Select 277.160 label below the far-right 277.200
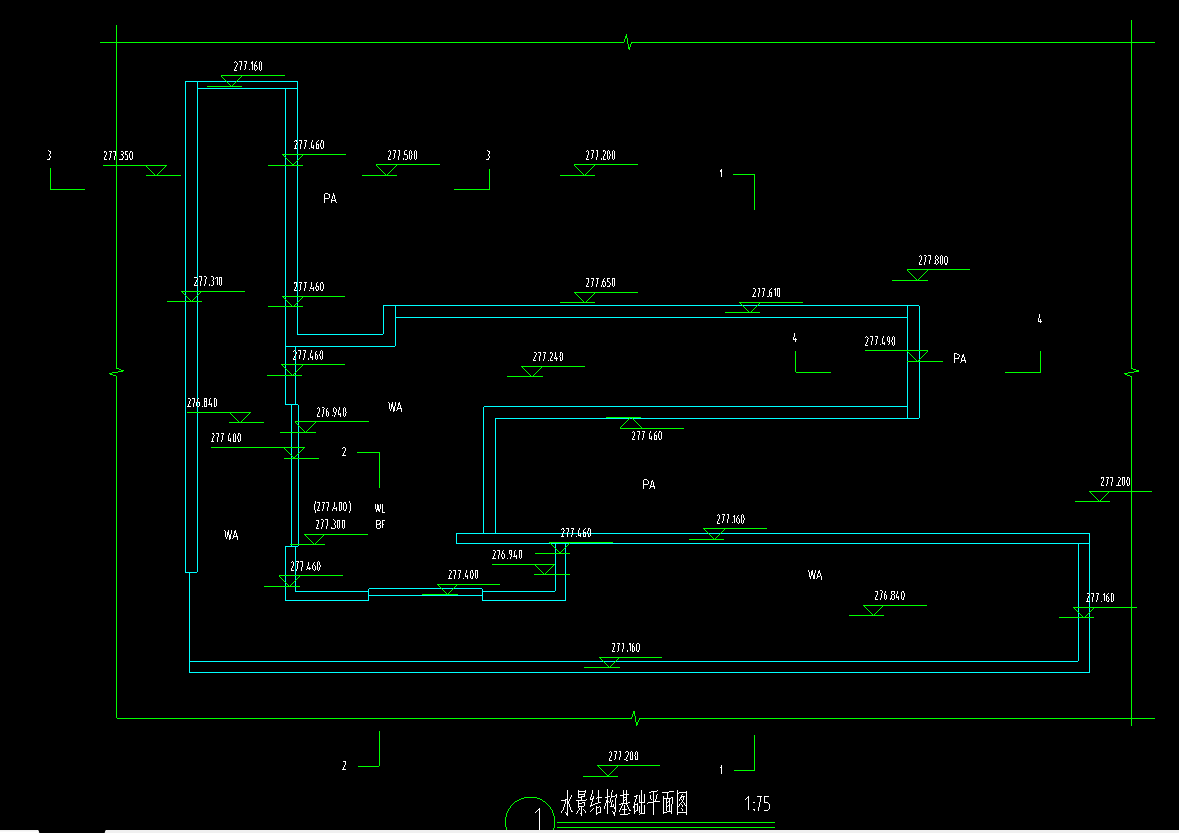The width and height of the screenshot is (1179, 833). point(1100,598)
